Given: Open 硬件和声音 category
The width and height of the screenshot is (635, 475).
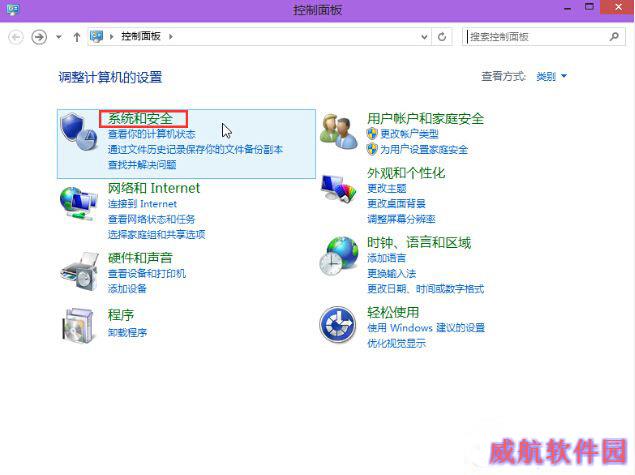Looking at the screenshot, I should (140, 258).
